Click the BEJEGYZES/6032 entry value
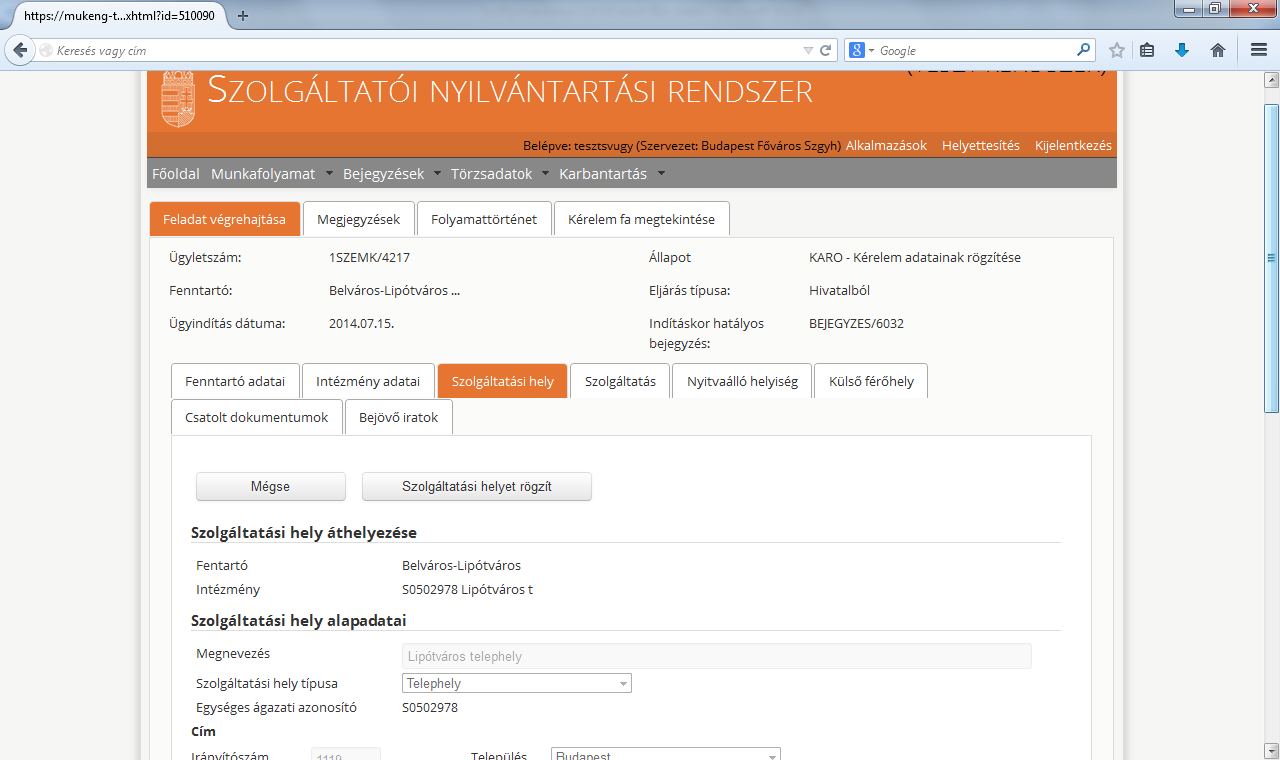Image resolution: width=1280 pixels, height=760 pixels. point(856,323)
